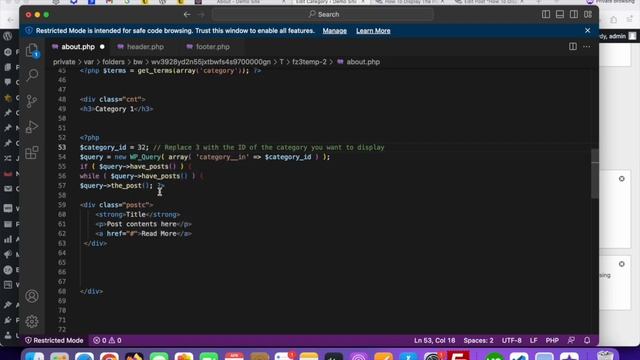Select the T breadcrumb segment
This screenshot has height=360, width=640.
click(x=281, y=62)
